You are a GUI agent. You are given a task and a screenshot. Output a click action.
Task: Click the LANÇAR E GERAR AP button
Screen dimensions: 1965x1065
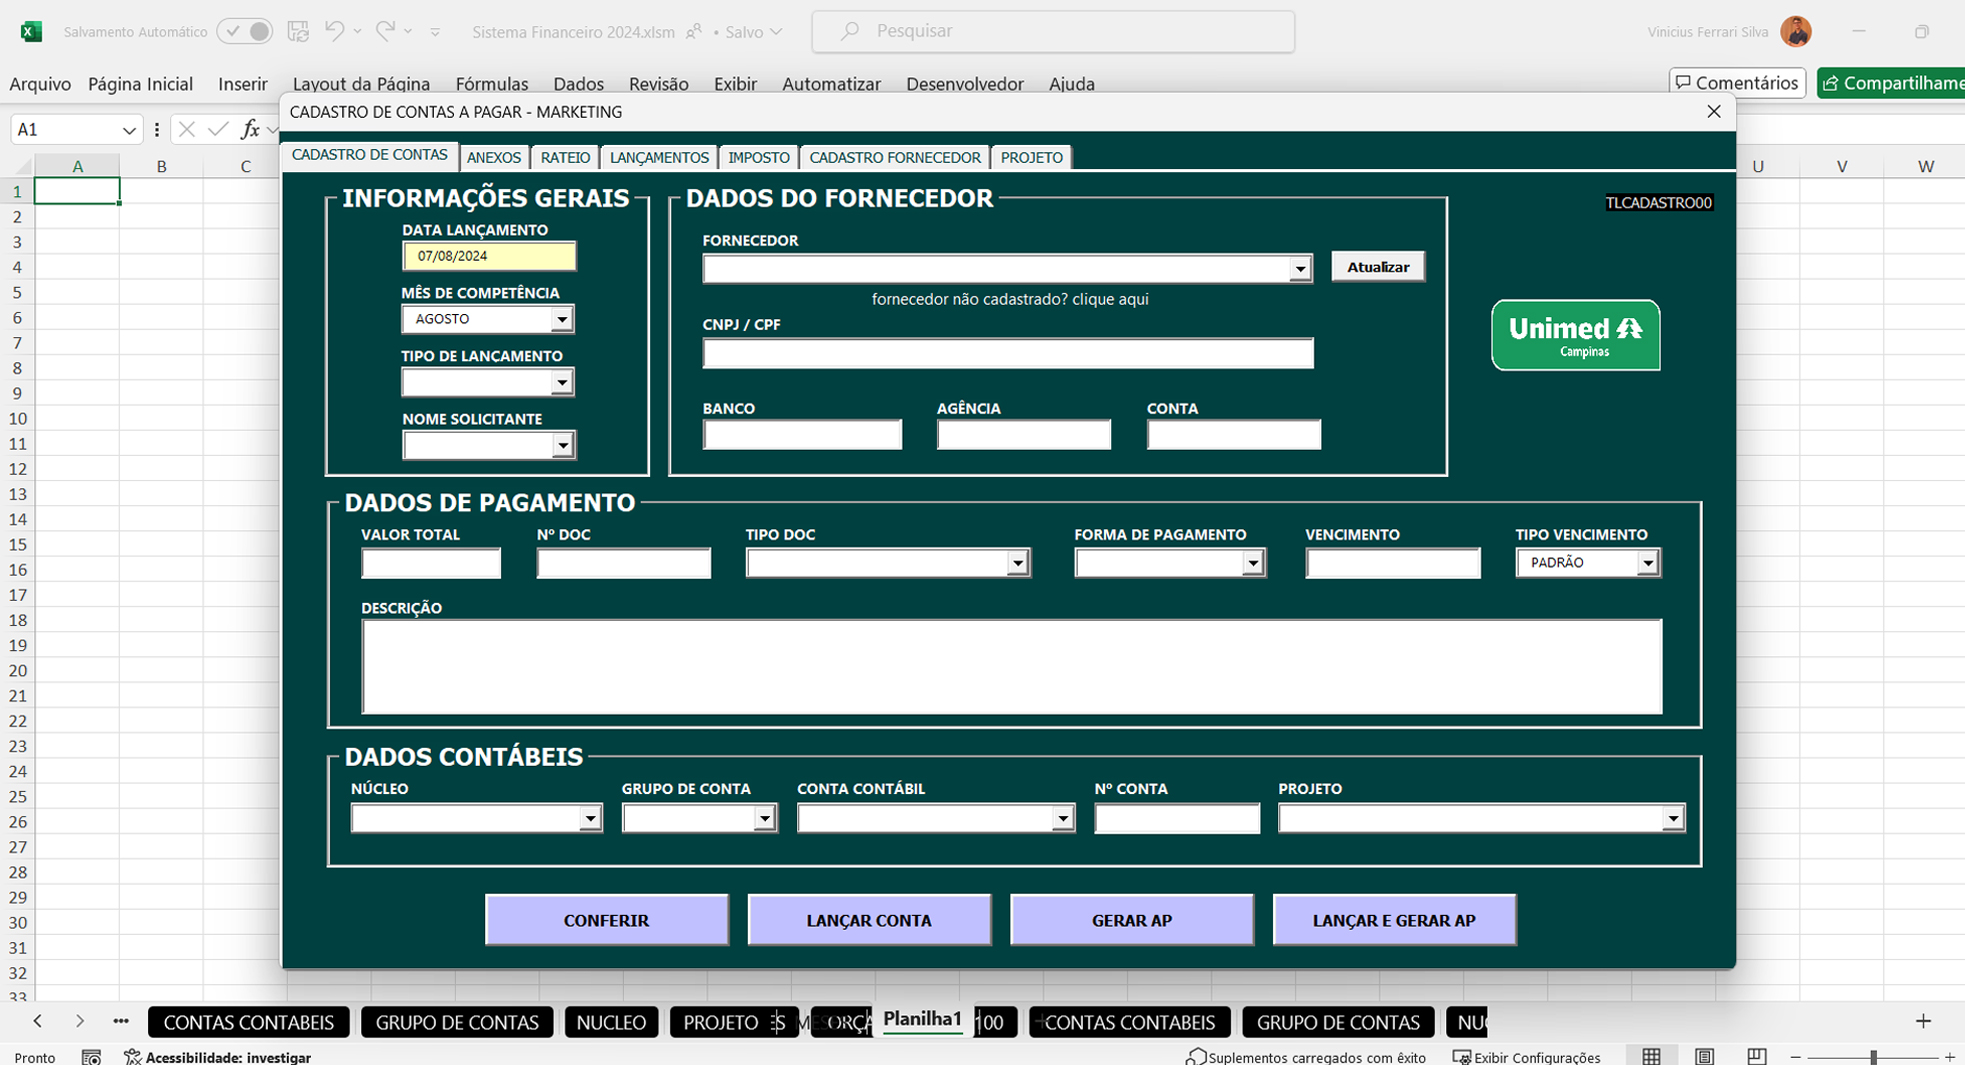click(1394, 920)
